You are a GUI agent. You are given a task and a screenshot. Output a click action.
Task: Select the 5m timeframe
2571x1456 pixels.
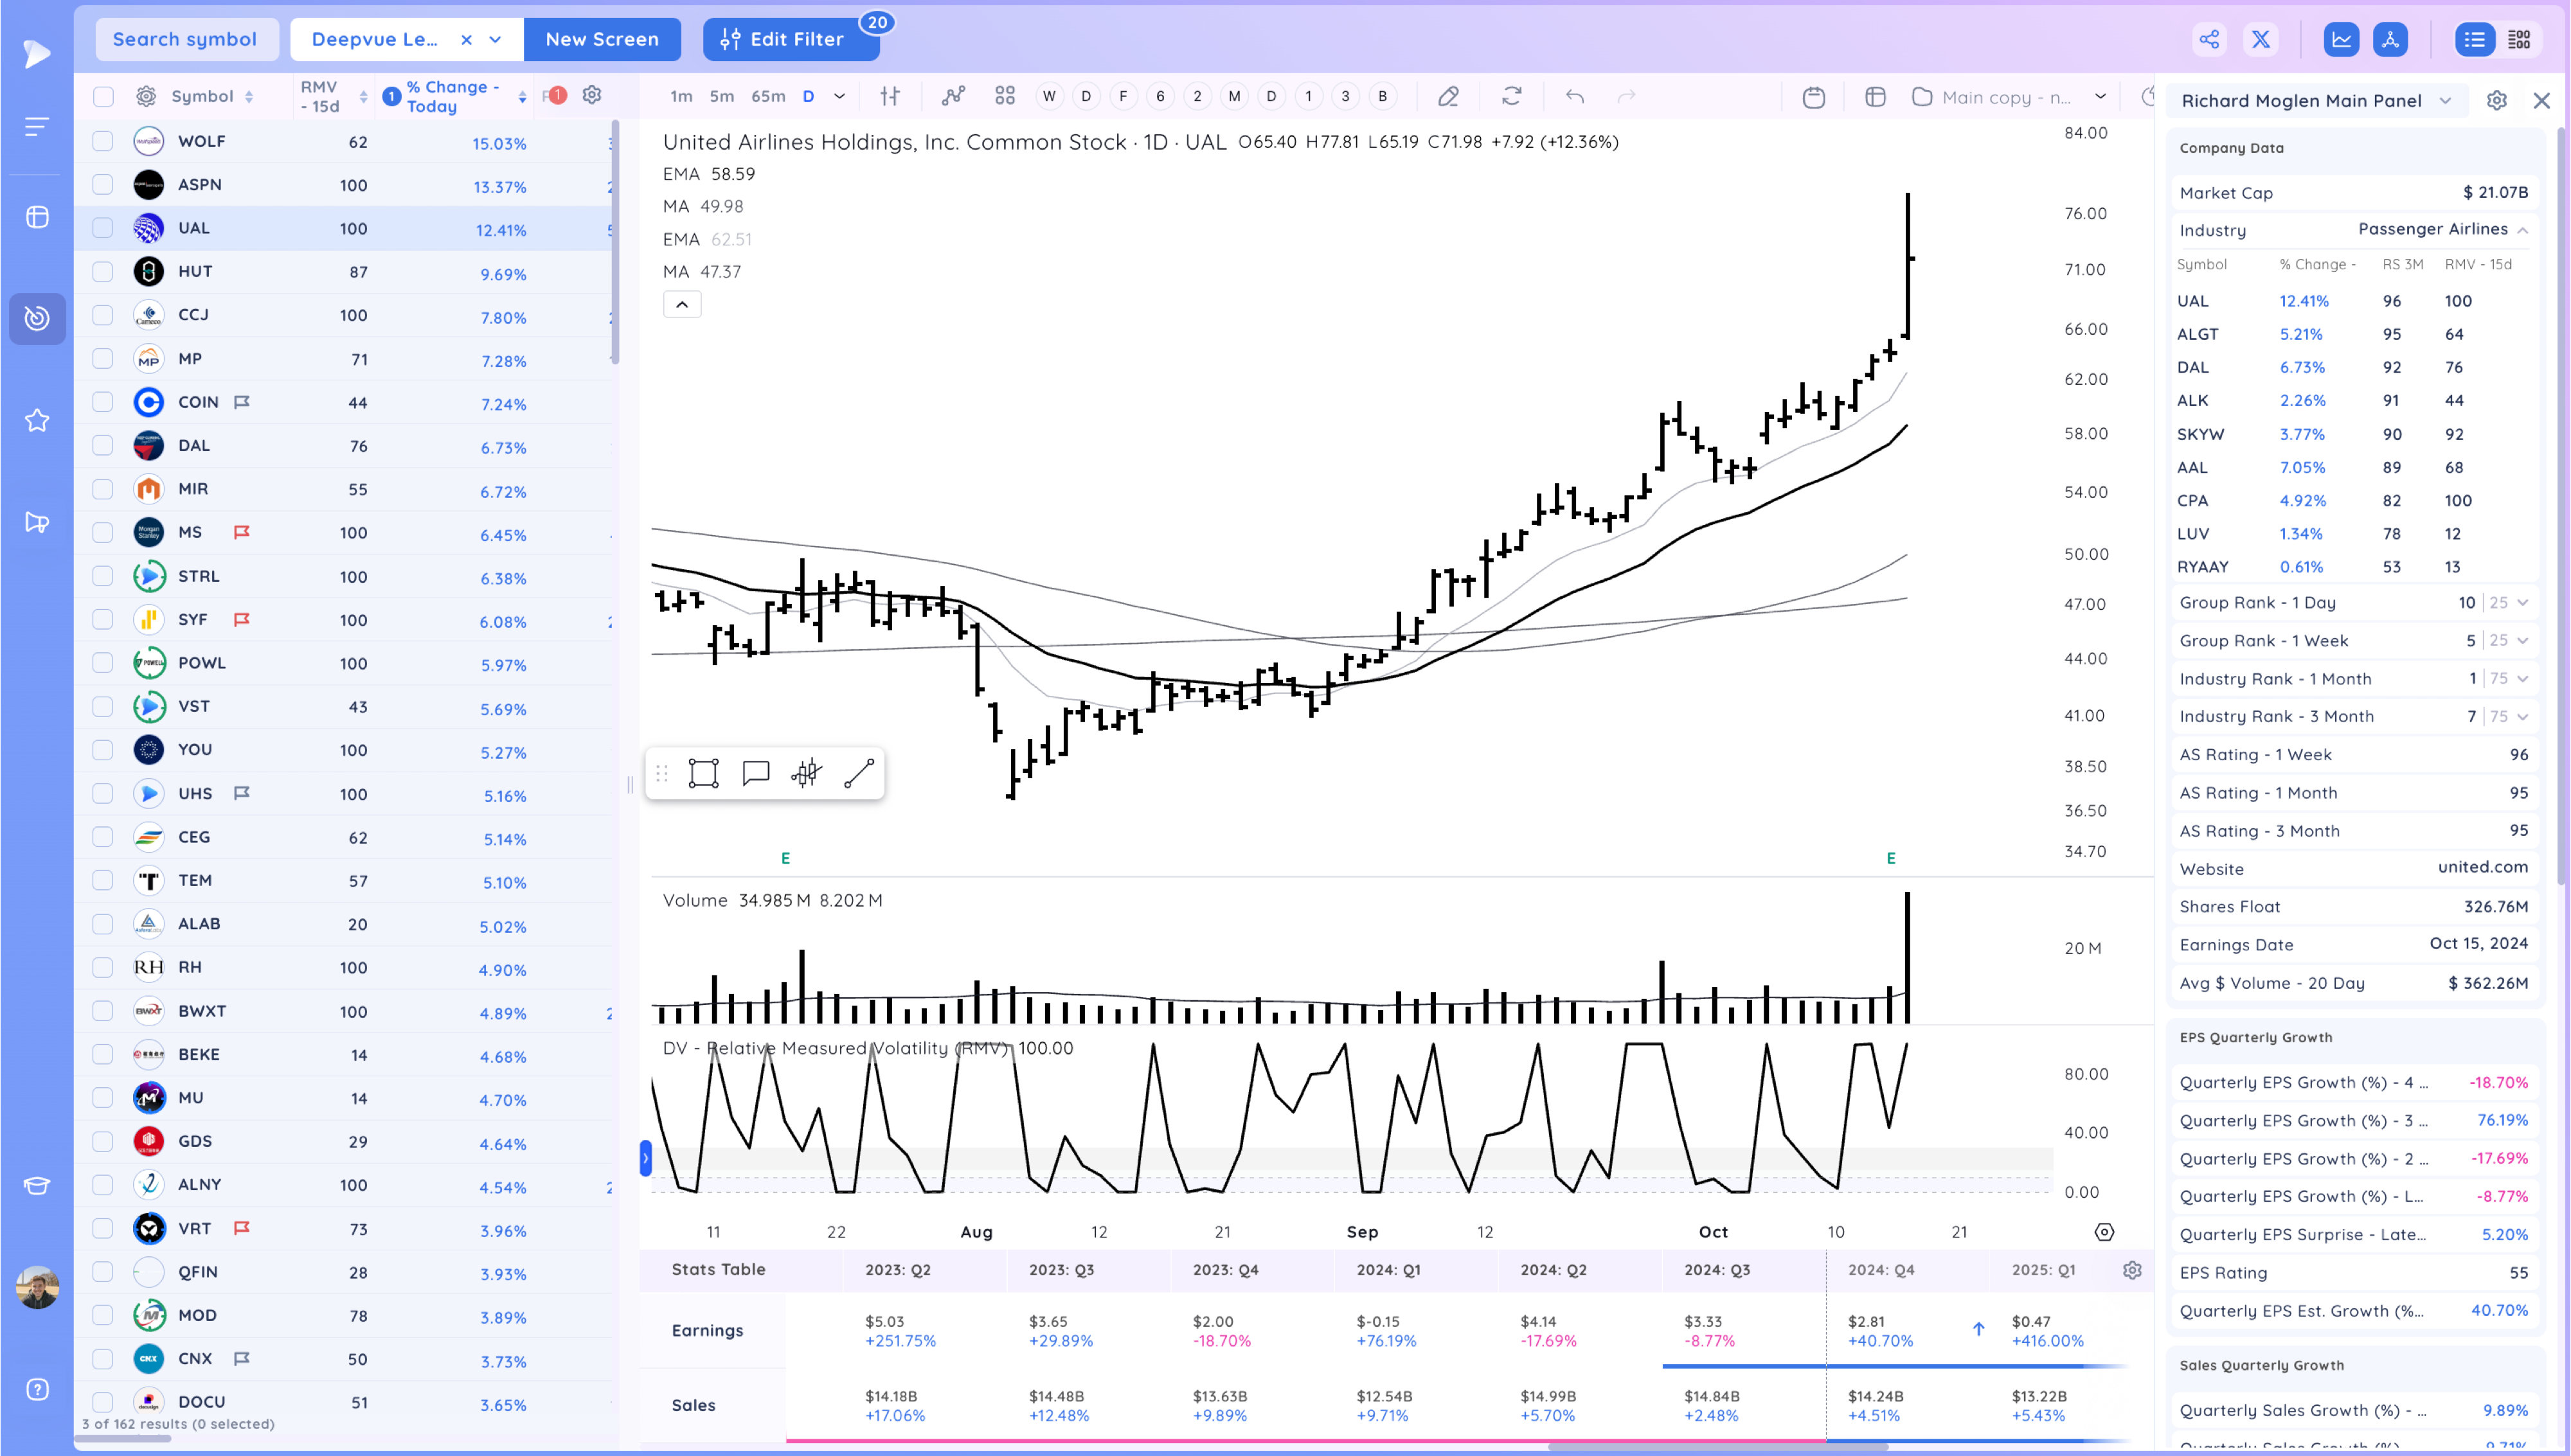click(721, 96)
